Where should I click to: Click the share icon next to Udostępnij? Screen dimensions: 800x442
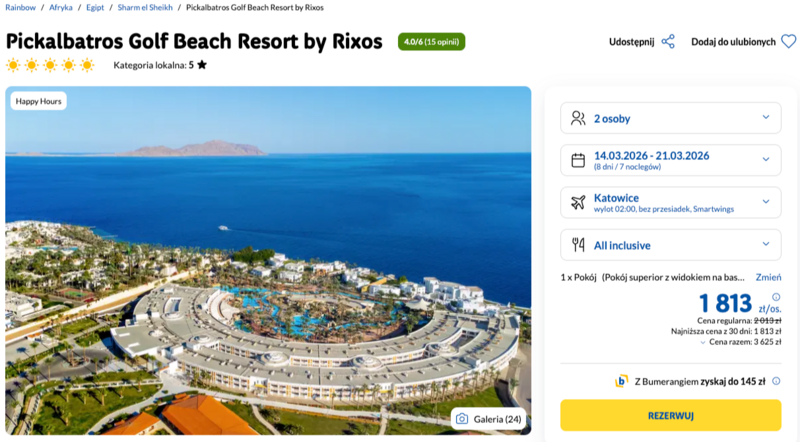(668, 42)
